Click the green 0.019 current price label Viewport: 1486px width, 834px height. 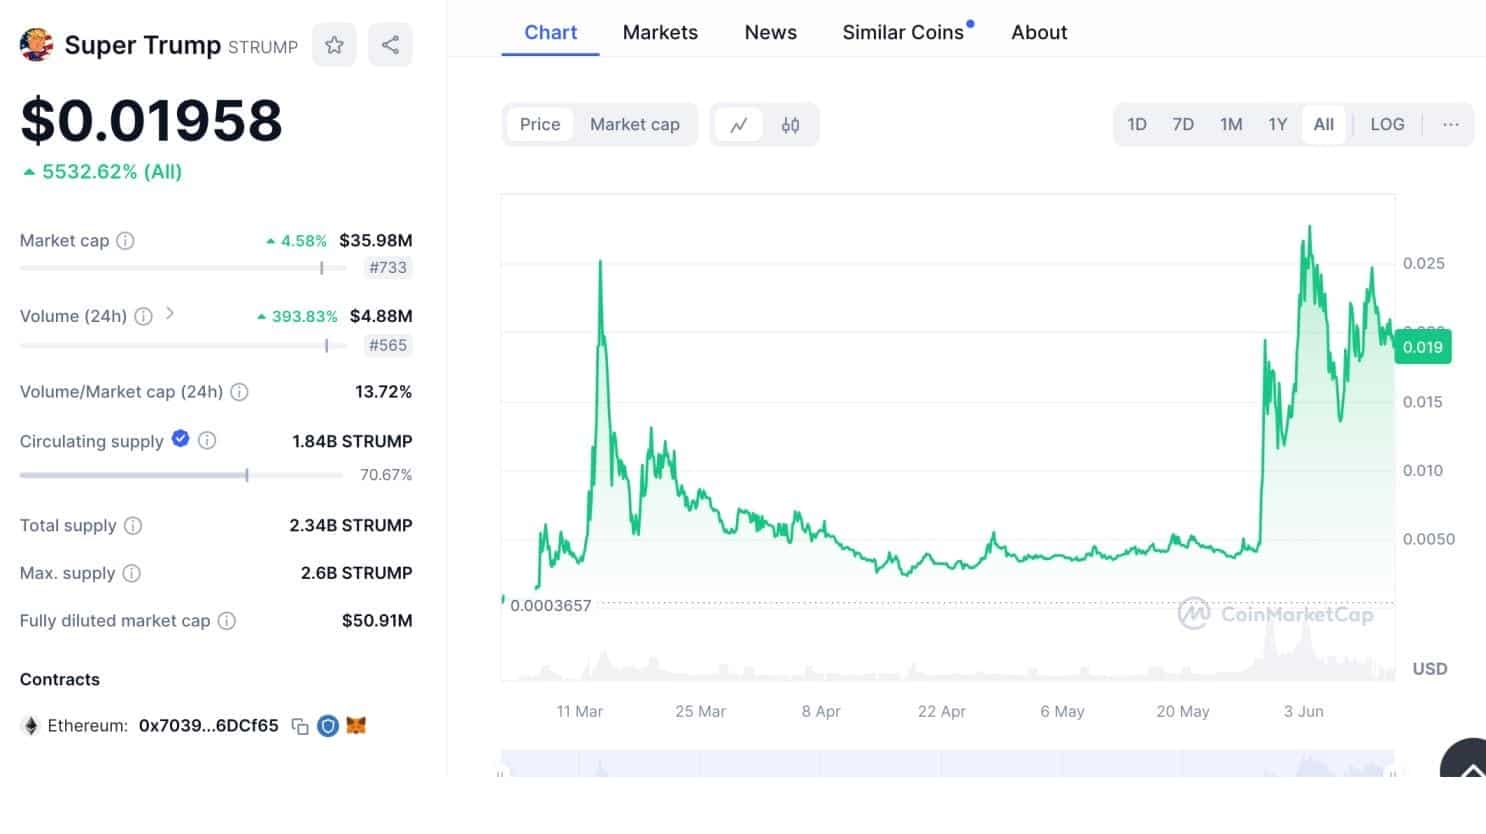[1423, 347]
